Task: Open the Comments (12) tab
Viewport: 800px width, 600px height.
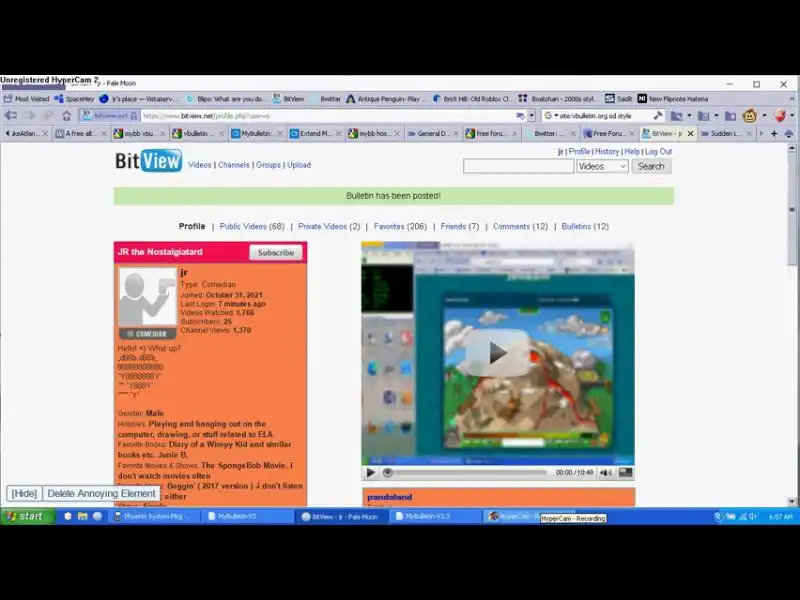Action: (520, 227)
